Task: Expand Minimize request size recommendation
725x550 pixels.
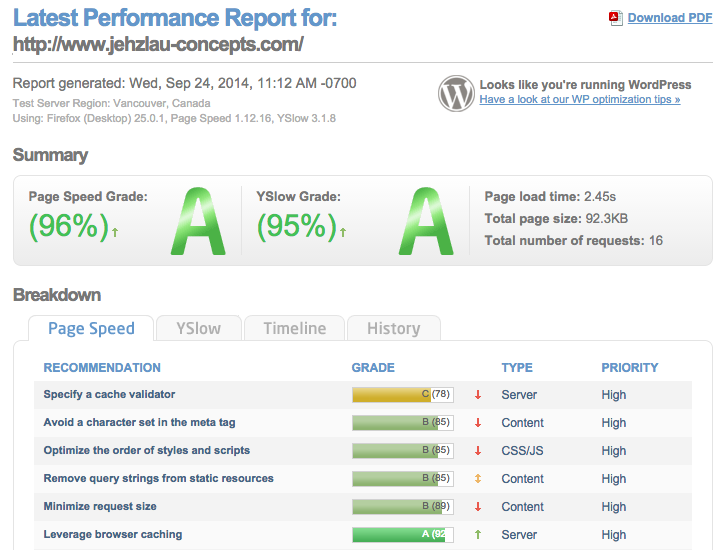Action: click(x=100, y=507)
